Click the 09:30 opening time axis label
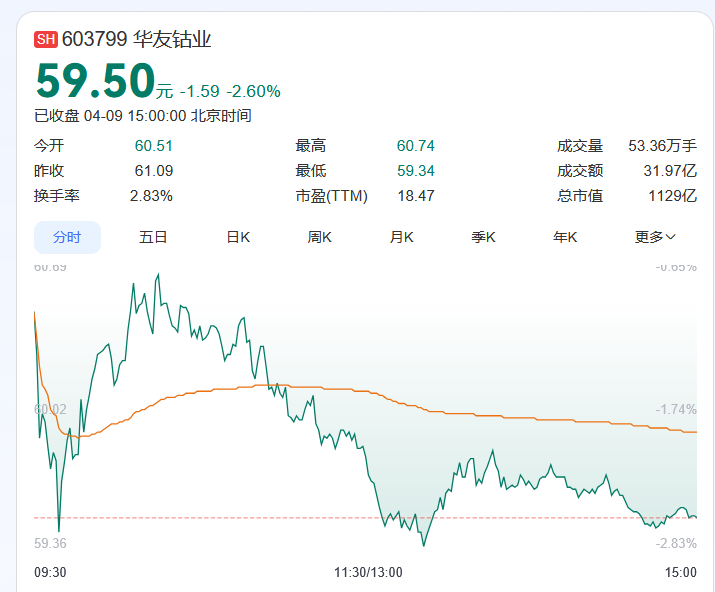 (x=50, y=572)
